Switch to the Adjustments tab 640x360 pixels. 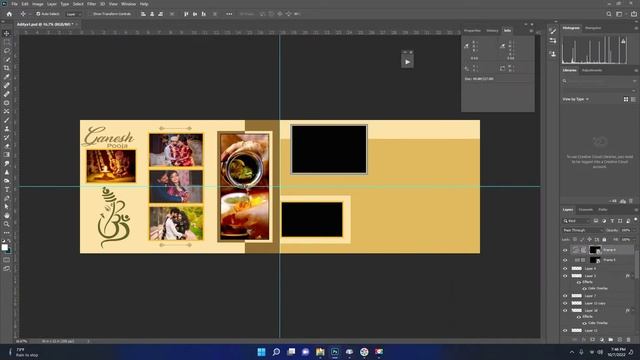tap(592, 70)
